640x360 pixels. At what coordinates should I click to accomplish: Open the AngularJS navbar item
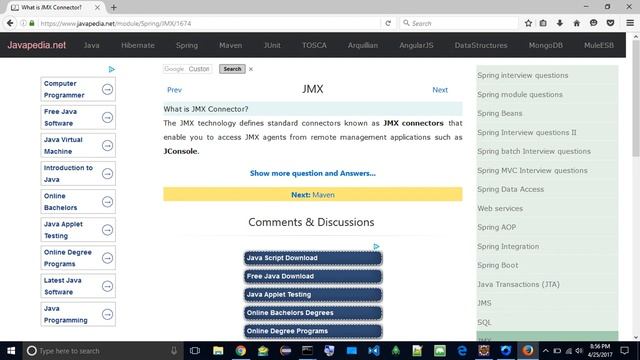(x=416, y=45)
